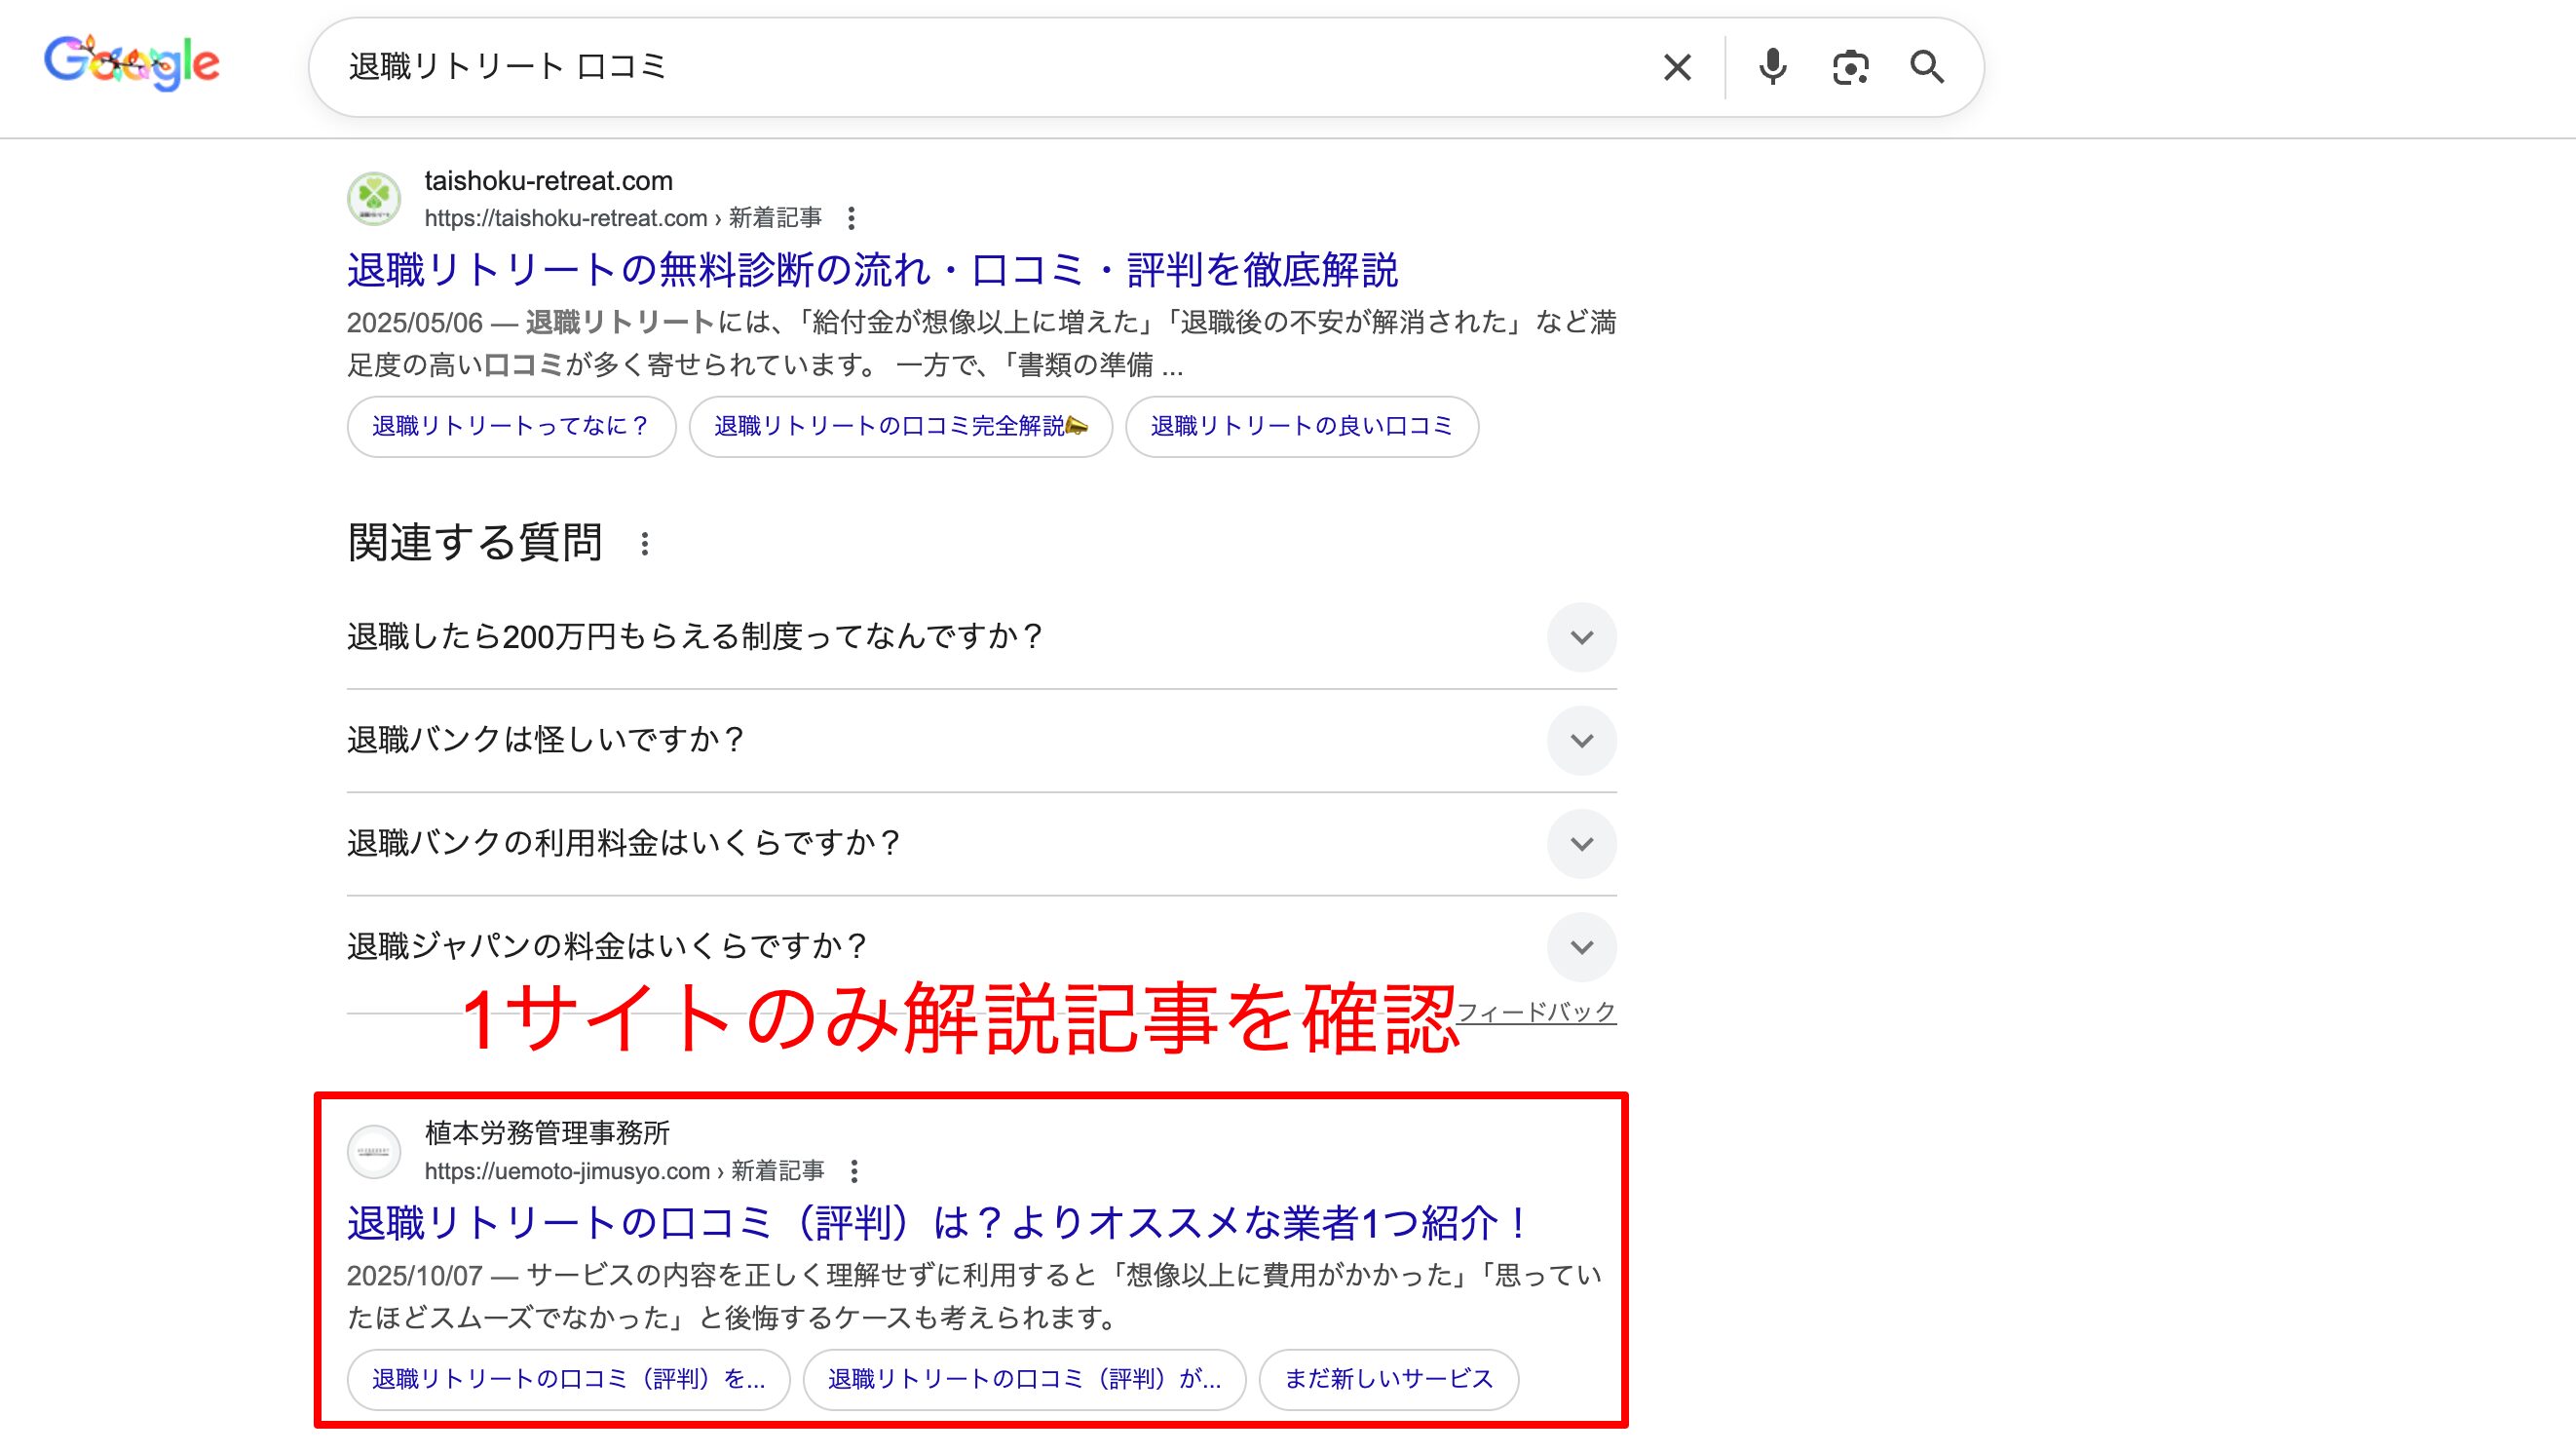Open Google Lens image search icon

tap(1850, 67)
